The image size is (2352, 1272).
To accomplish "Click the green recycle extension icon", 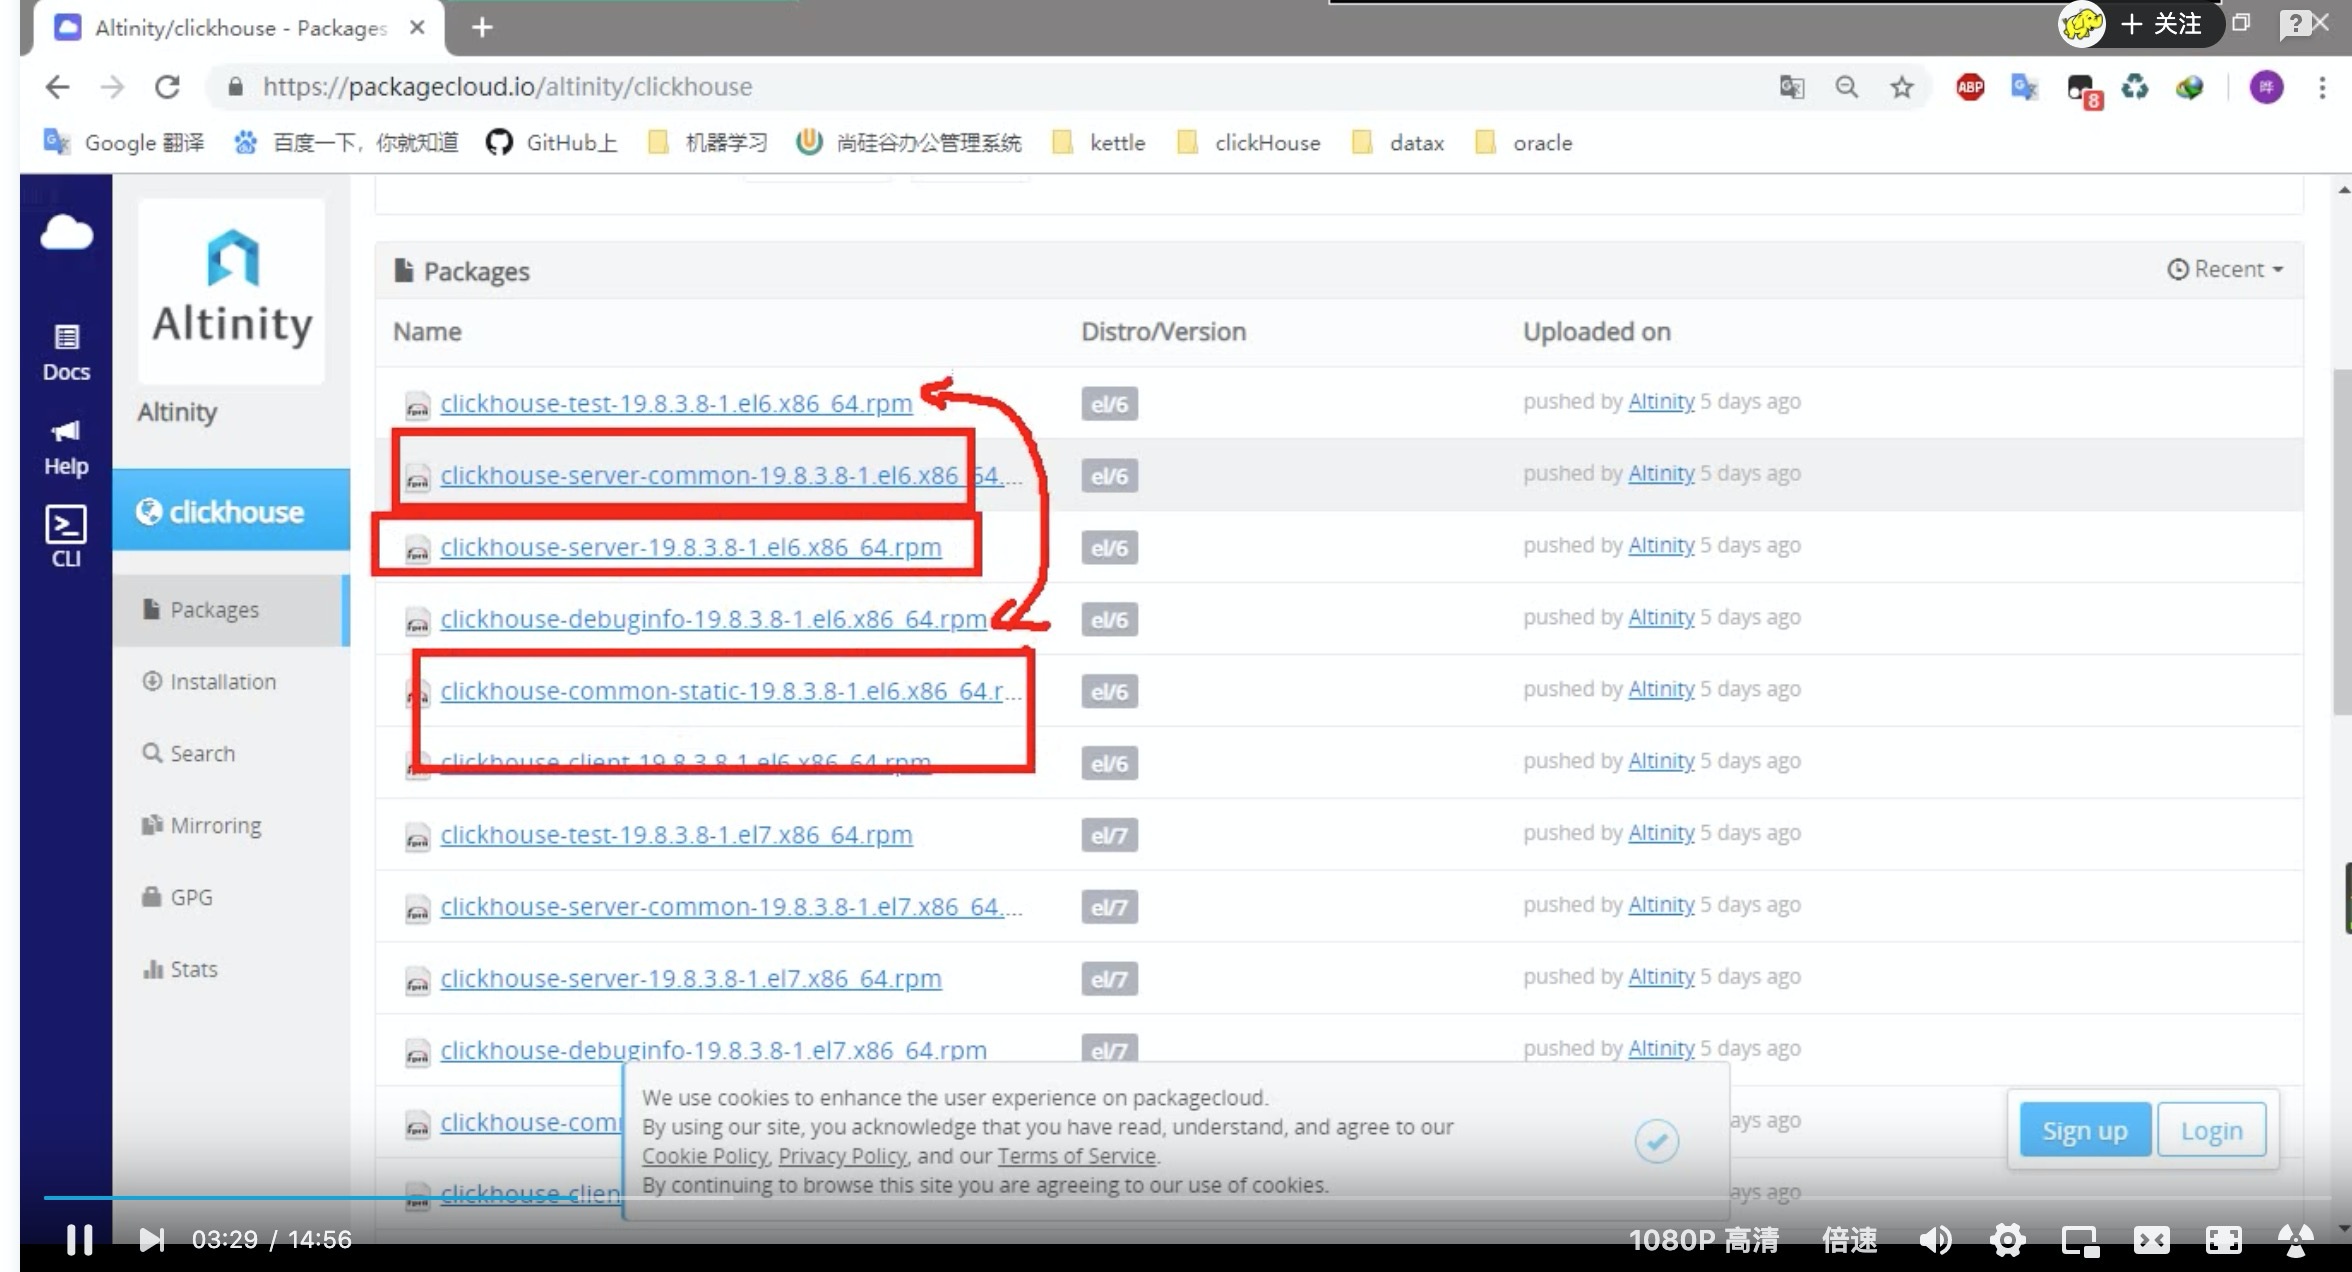I will (x=2134, y=87).
